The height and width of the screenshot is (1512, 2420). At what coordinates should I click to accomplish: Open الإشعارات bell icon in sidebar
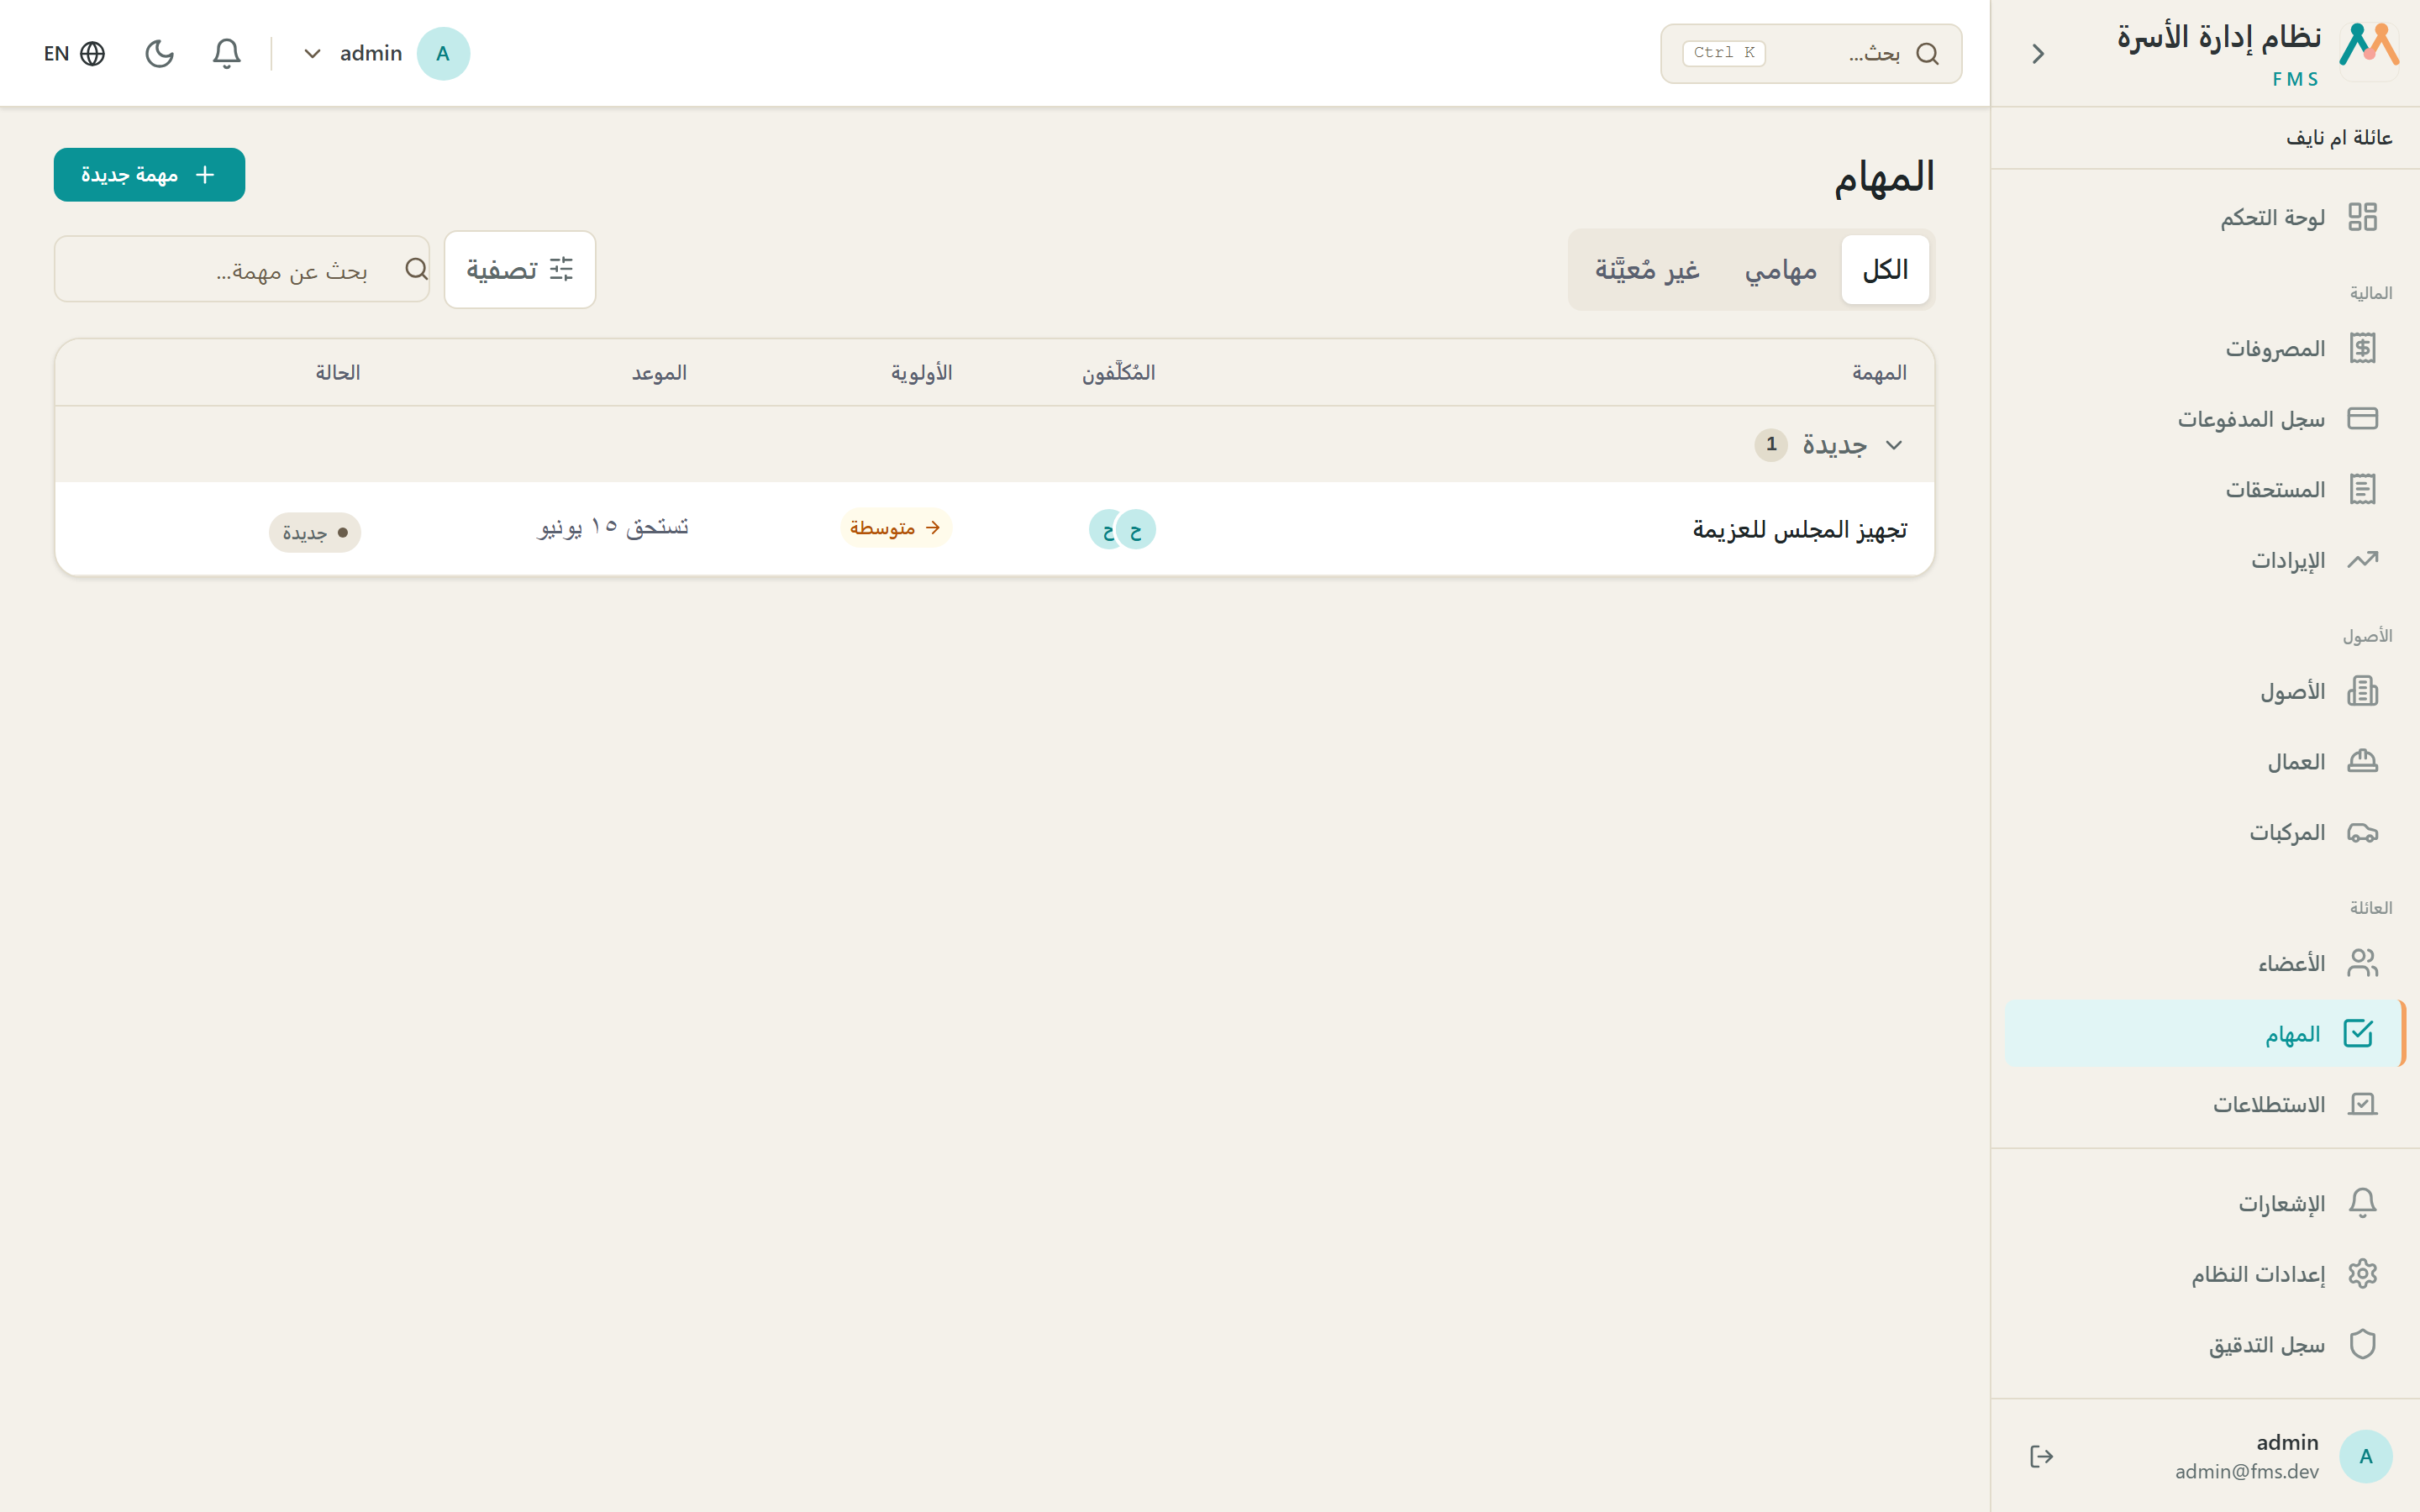coord(2362,1203)
